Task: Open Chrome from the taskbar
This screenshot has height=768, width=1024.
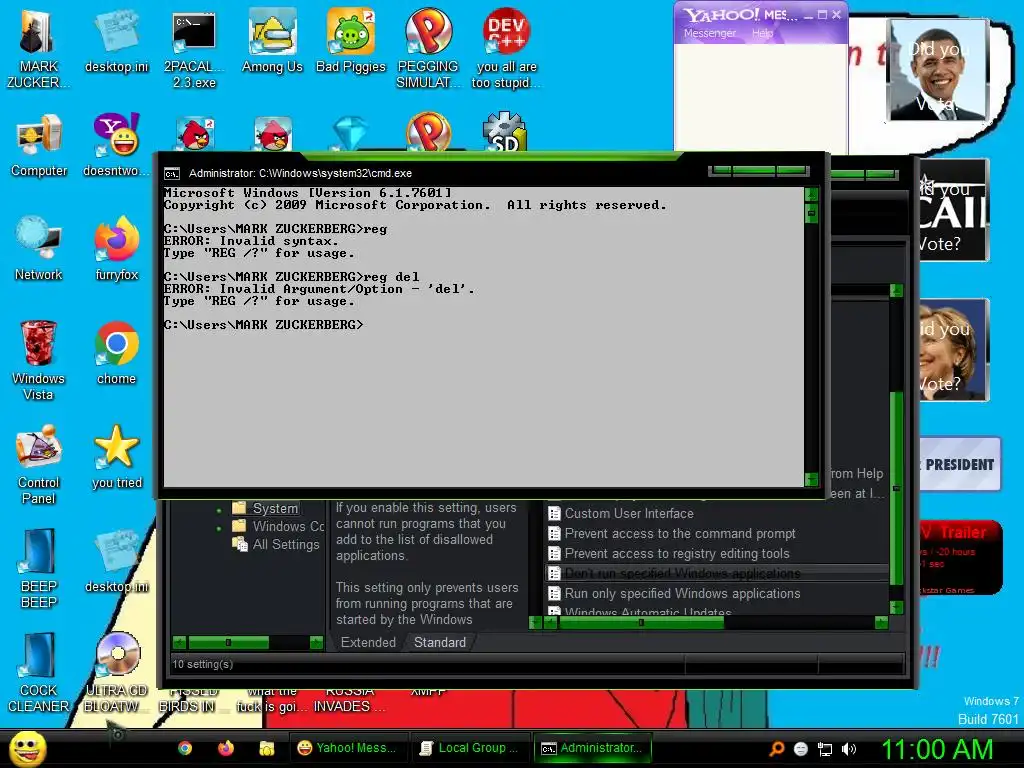Action: (185, 748)
